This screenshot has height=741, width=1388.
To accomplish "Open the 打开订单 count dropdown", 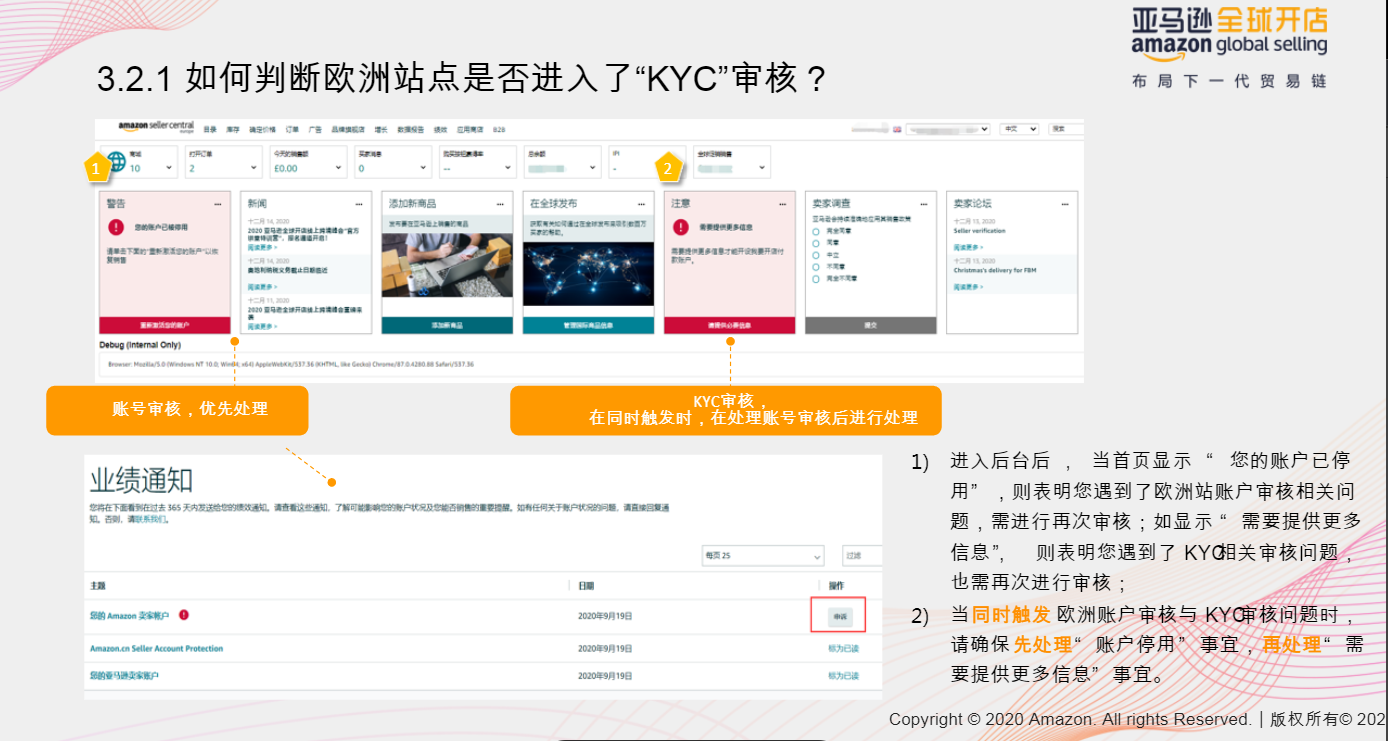I will [x=252, y=166].
